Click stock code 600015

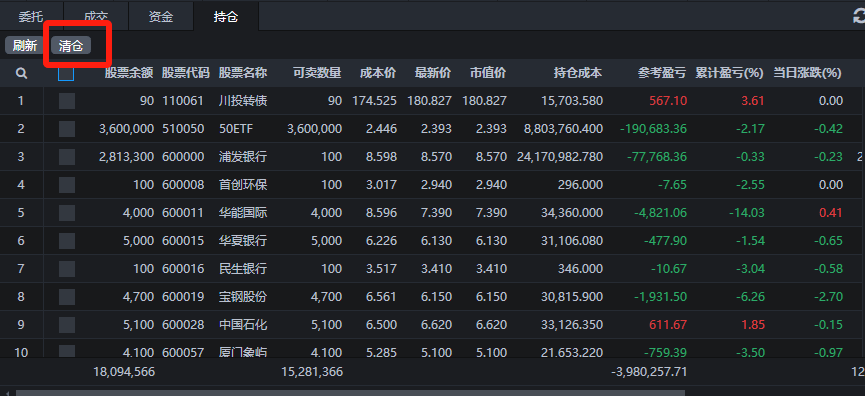(x=183, y=241)
